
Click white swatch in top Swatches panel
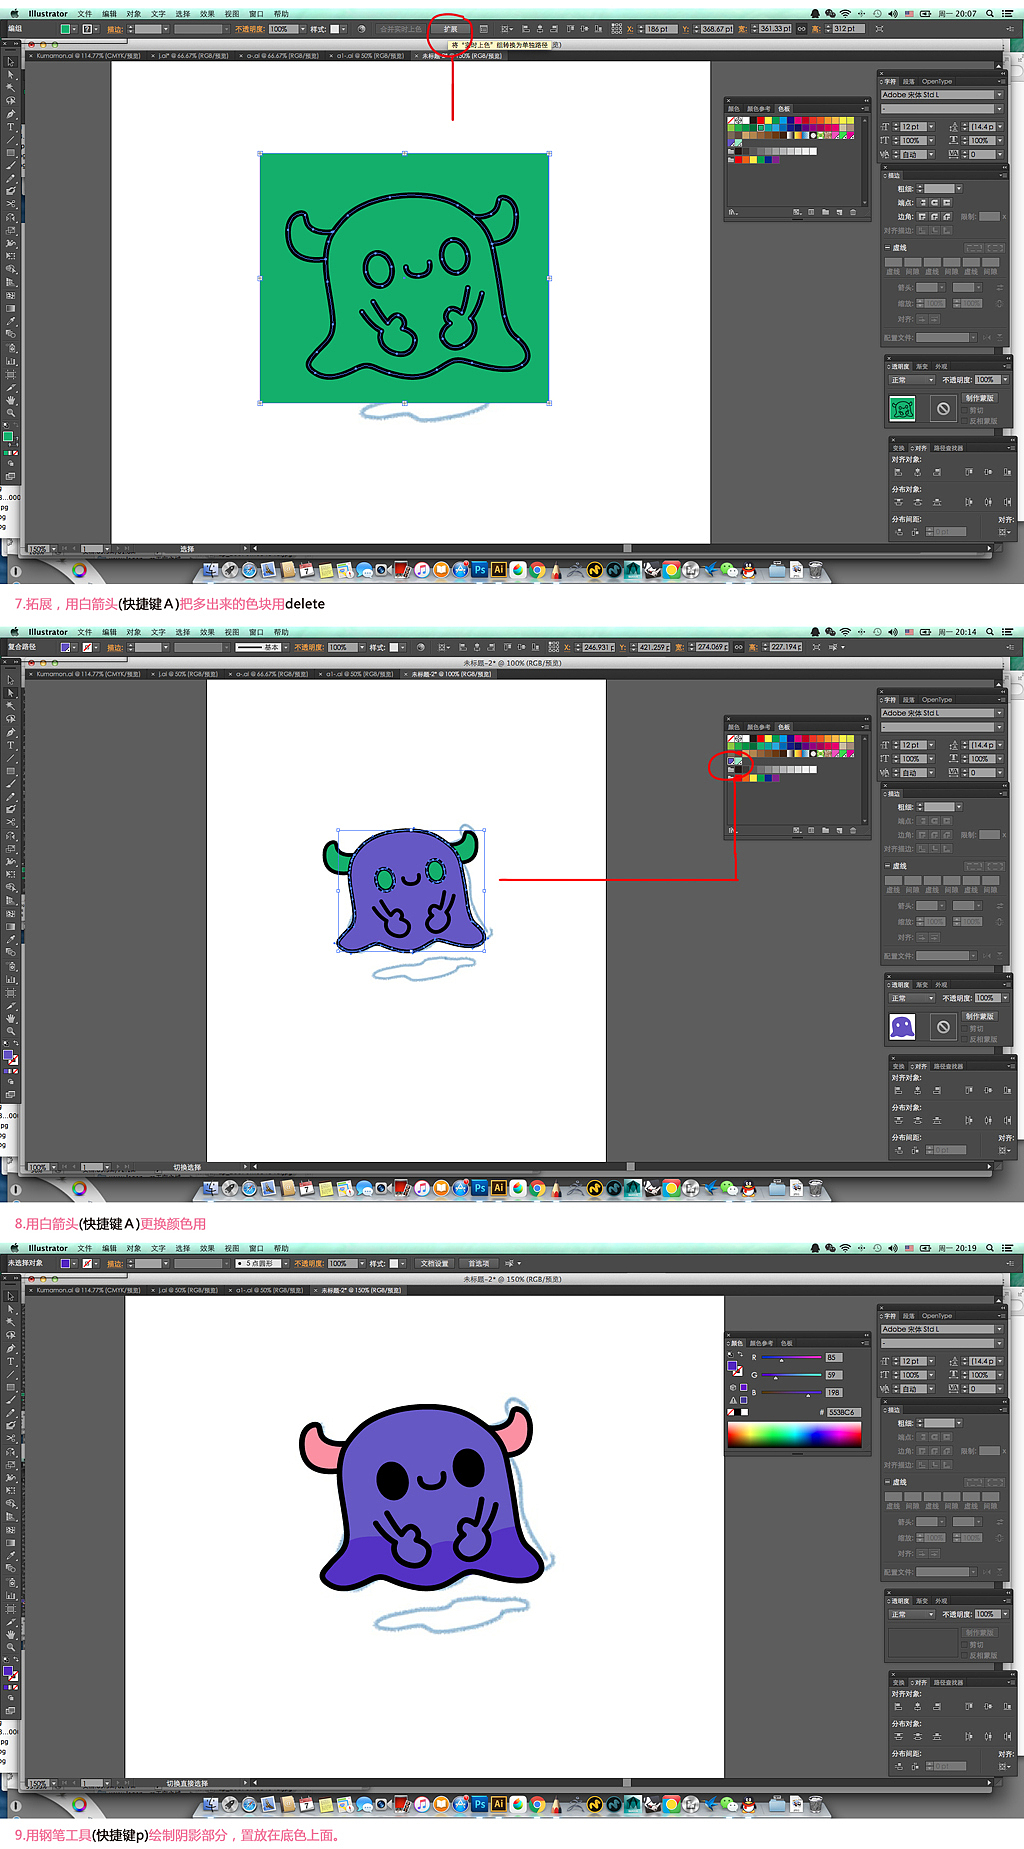coord(746,120)
